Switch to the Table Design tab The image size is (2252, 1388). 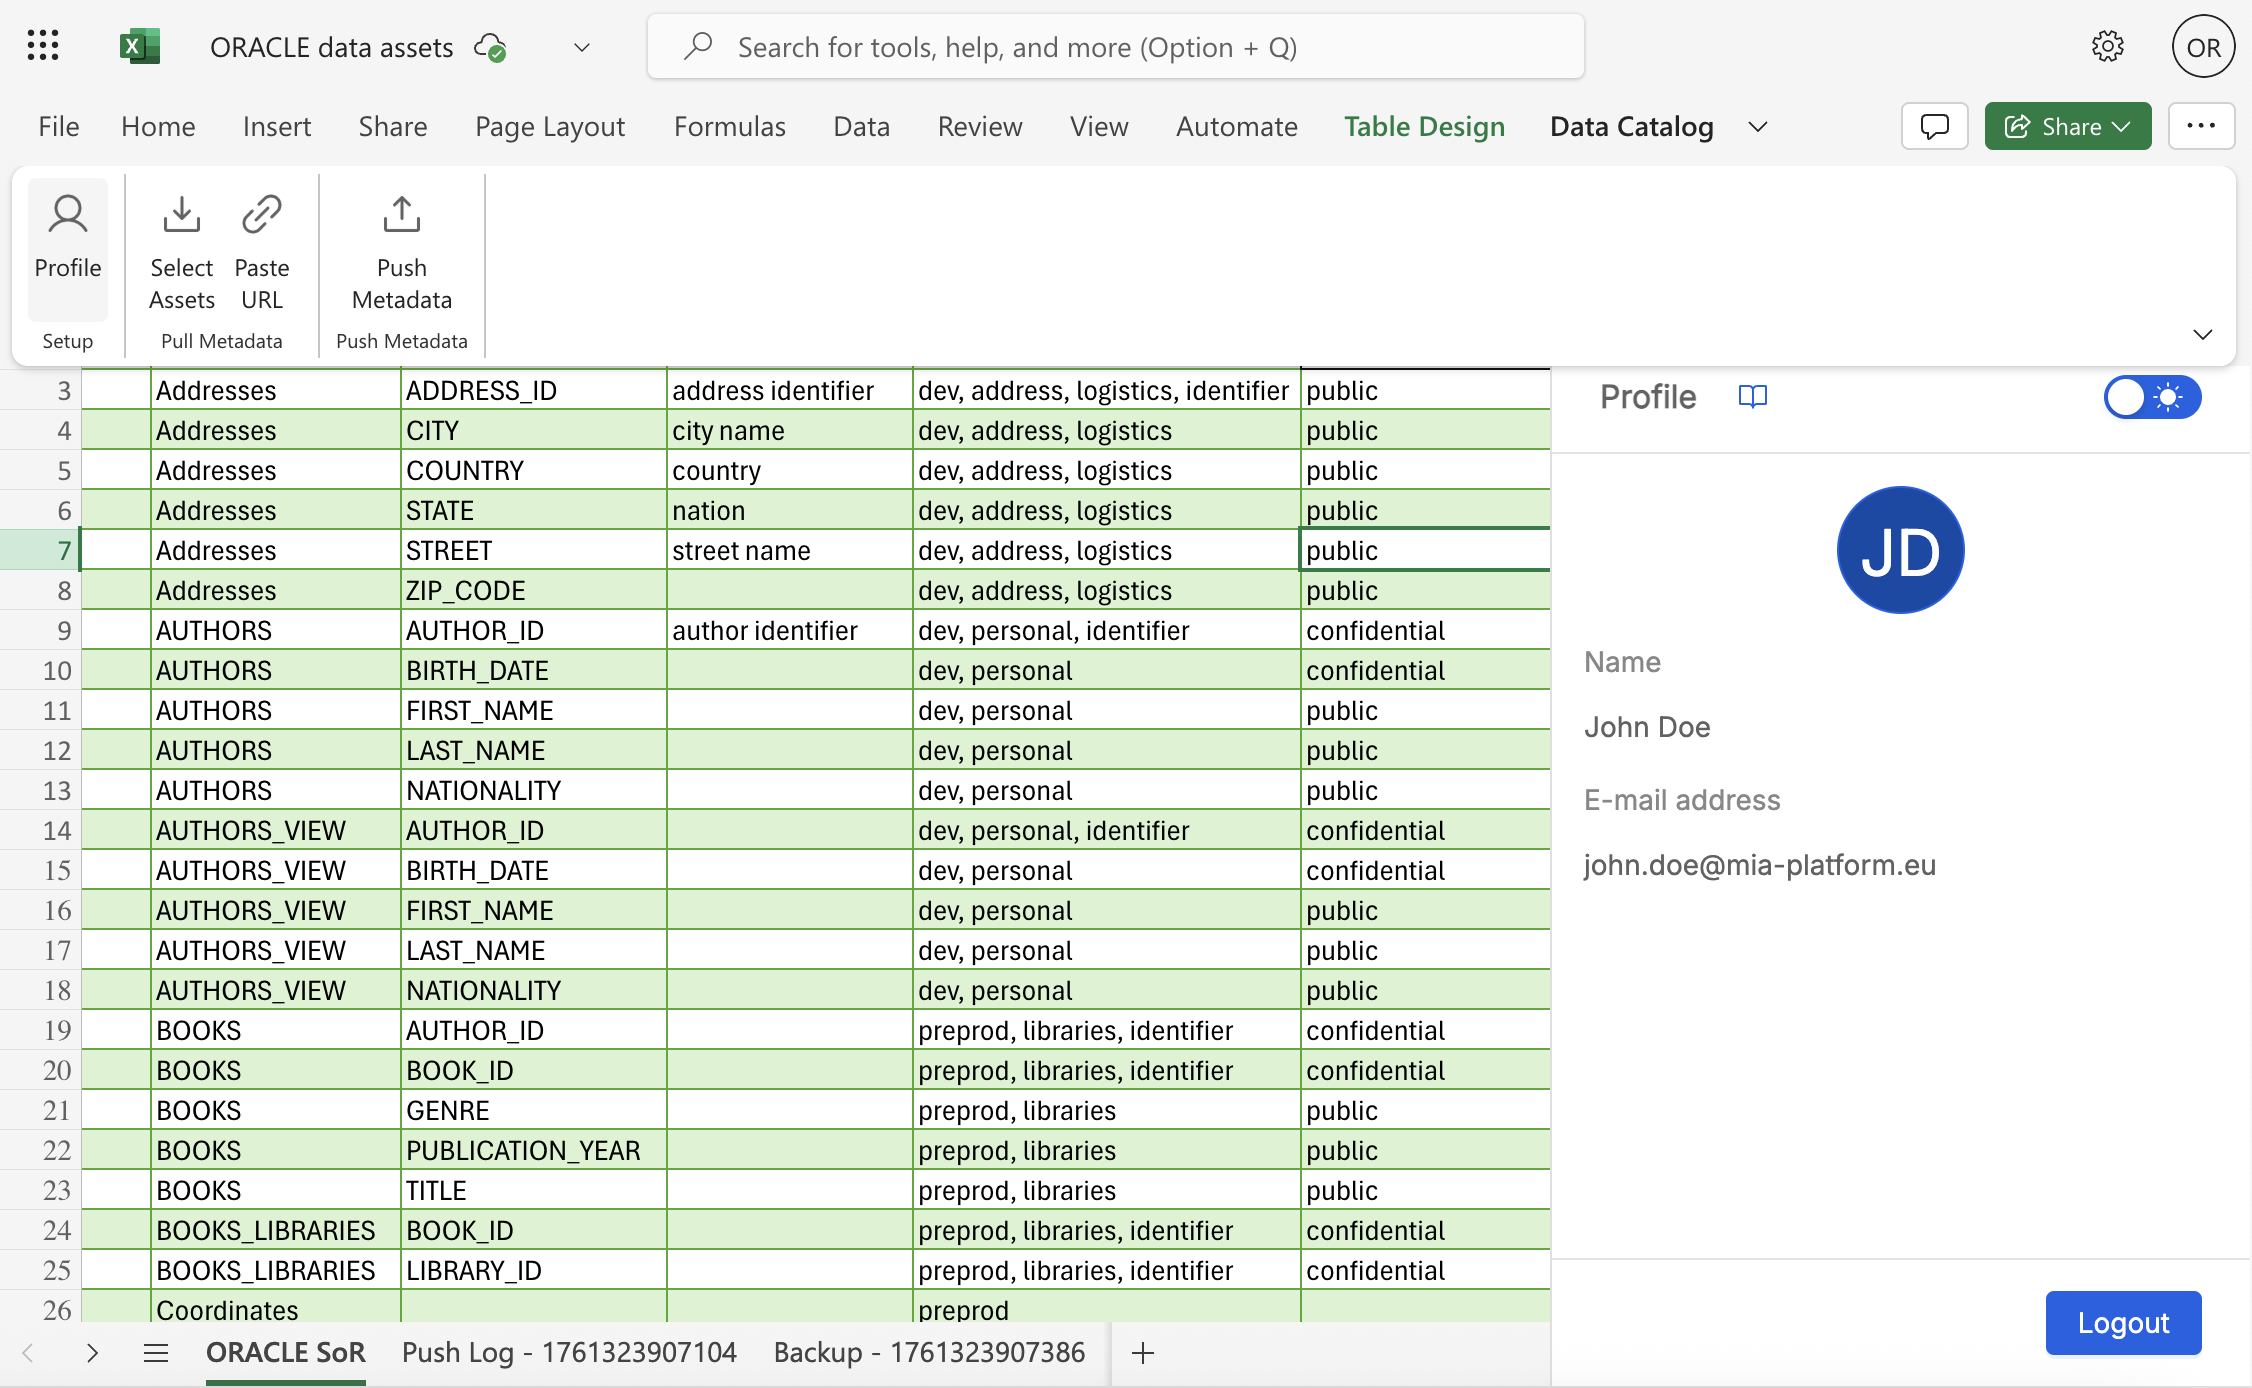[1424, 126]
